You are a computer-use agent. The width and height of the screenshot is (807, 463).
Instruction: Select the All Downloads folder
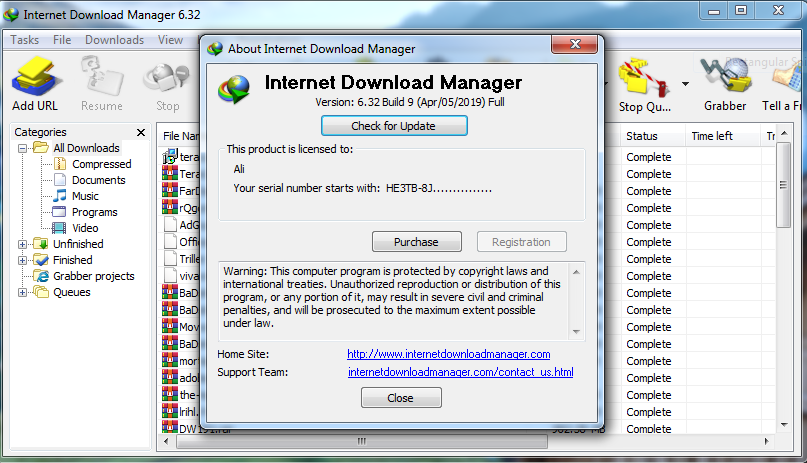[x=86, y=148]
